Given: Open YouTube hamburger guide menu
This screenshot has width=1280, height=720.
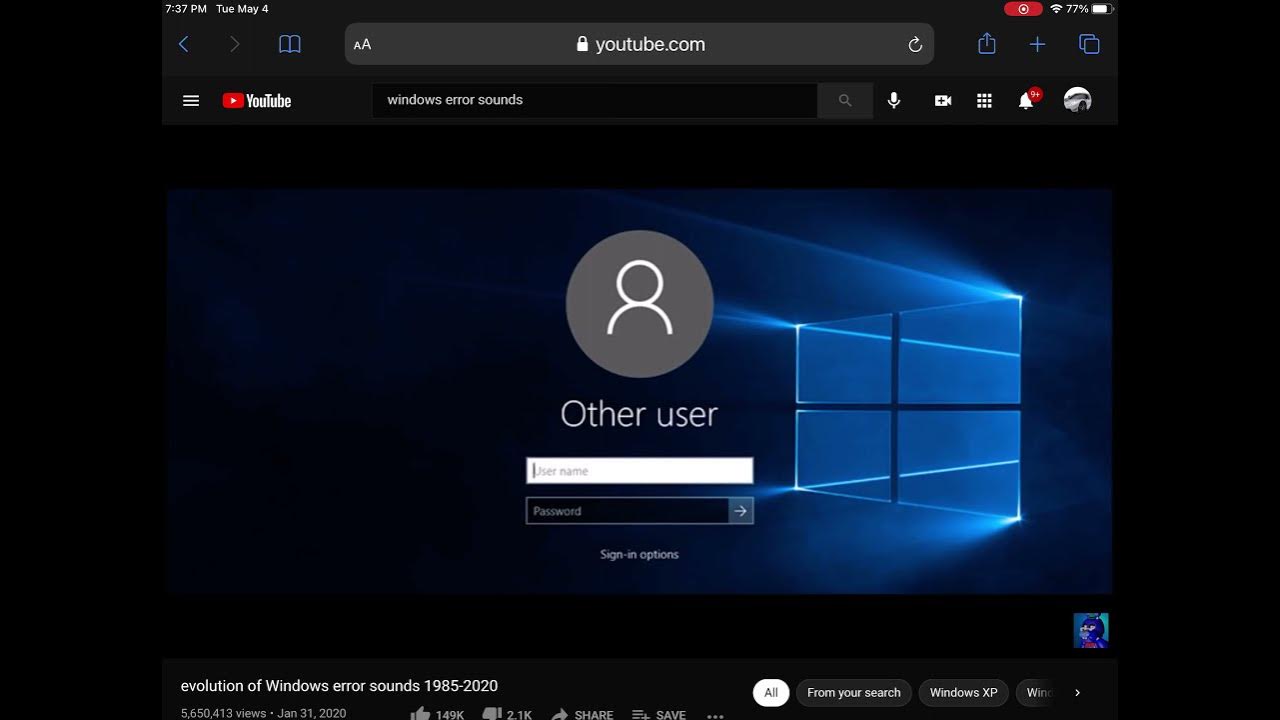Looking at the screenshot, I should coord(191,100).
